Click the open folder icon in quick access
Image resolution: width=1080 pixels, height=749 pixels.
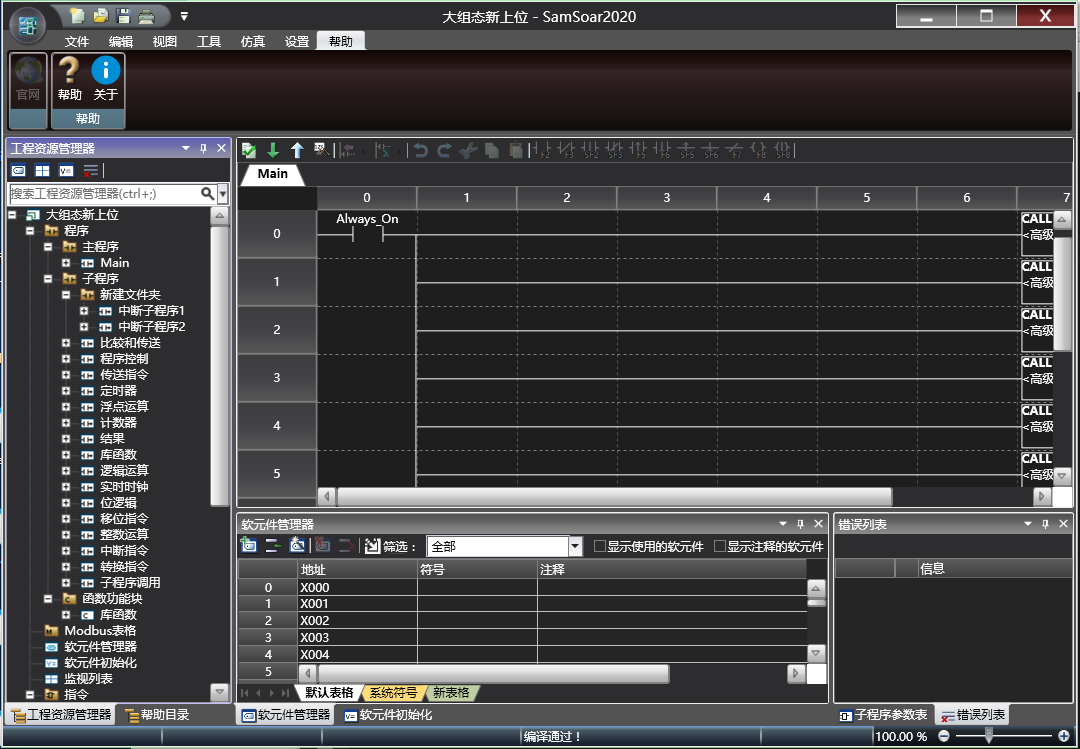point(101,16)
